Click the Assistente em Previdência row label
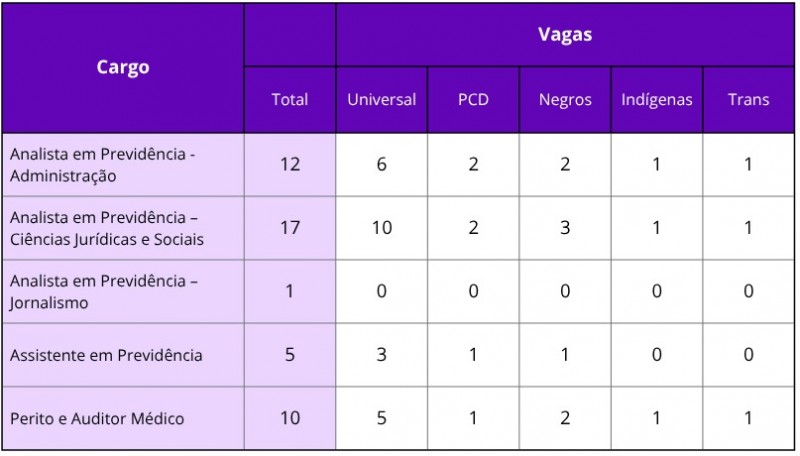The image size is (800, 456). coord(106,355)
